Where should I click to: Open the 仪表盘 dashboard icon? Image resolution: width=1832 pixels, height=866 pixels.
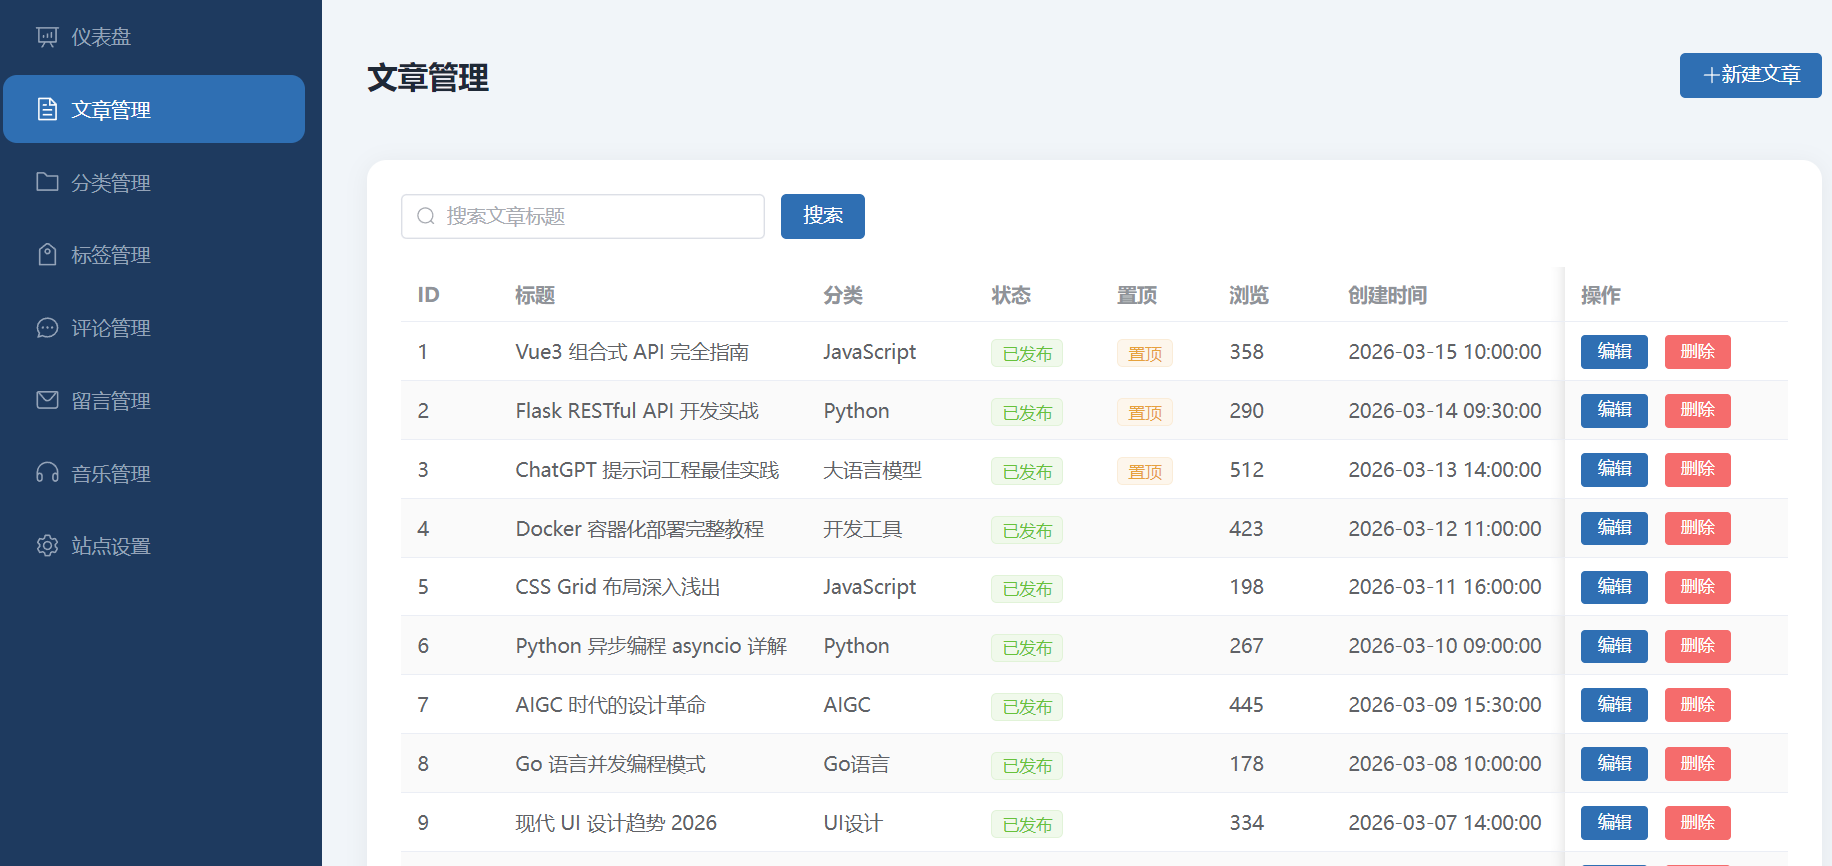click(x=47, y=37)
